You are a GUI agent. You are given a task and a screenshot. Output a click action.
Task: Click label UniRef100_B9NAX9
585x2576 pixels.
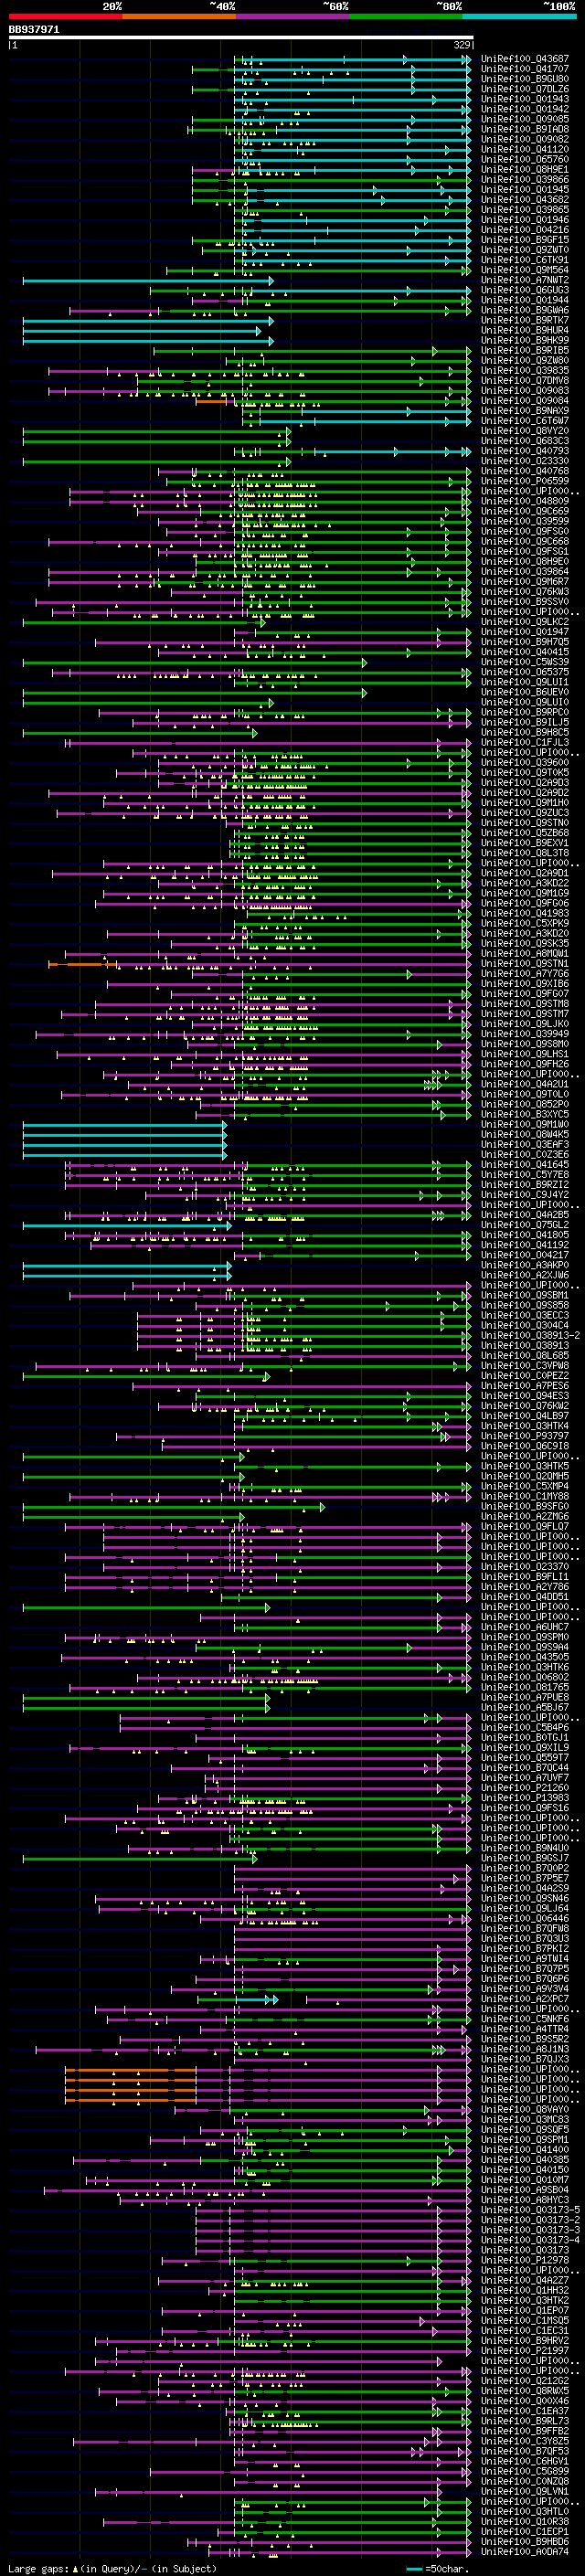[525, 410]
